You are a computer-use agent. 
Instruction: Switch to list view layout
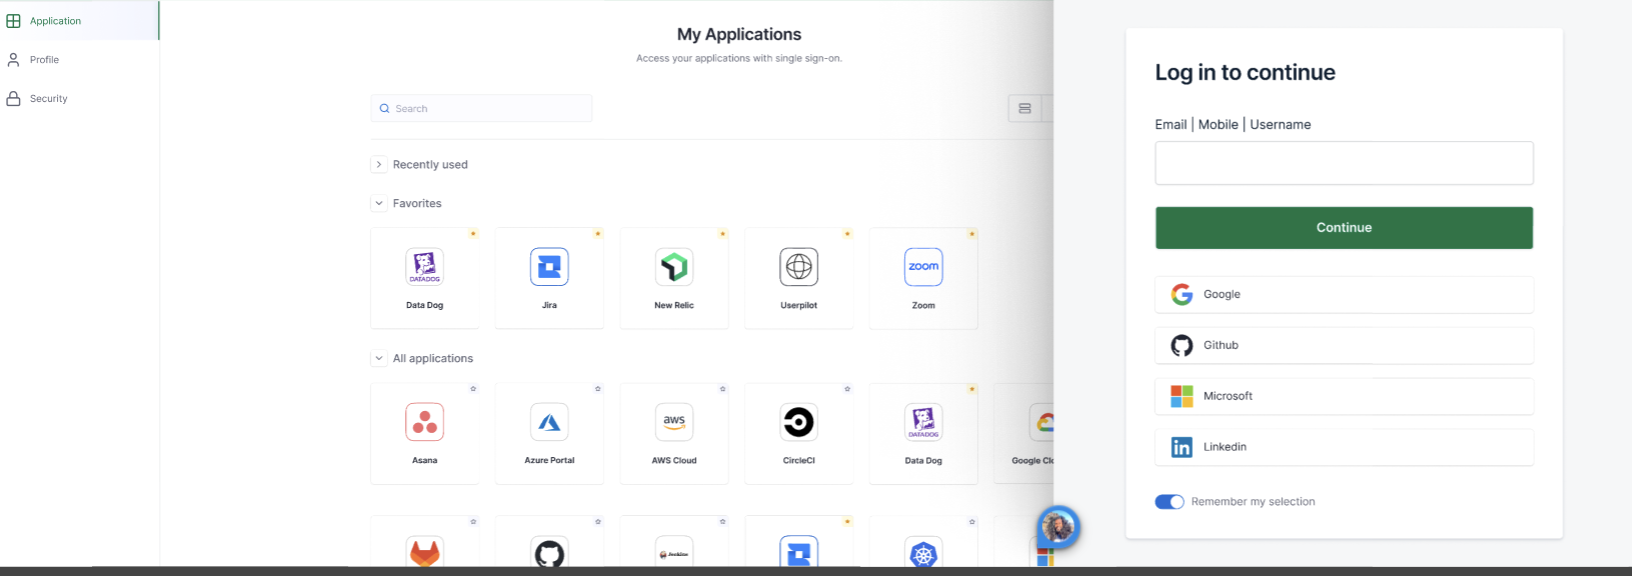[1024, 108]
